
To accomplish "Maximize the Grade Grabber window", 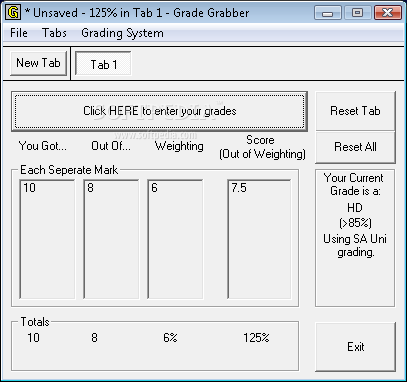I will click(x=358, y=13).
